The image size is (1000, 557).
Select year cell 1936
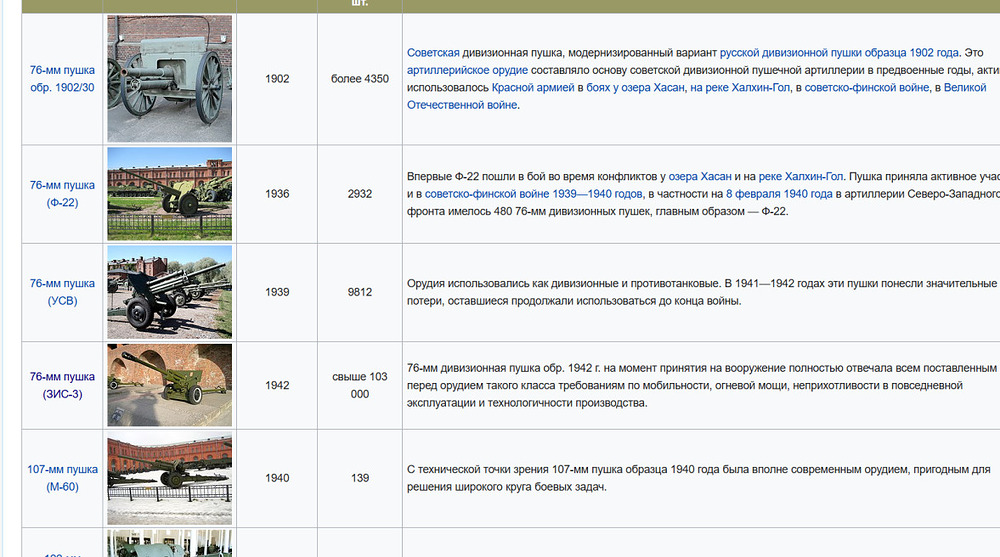[x=277, y=194]
